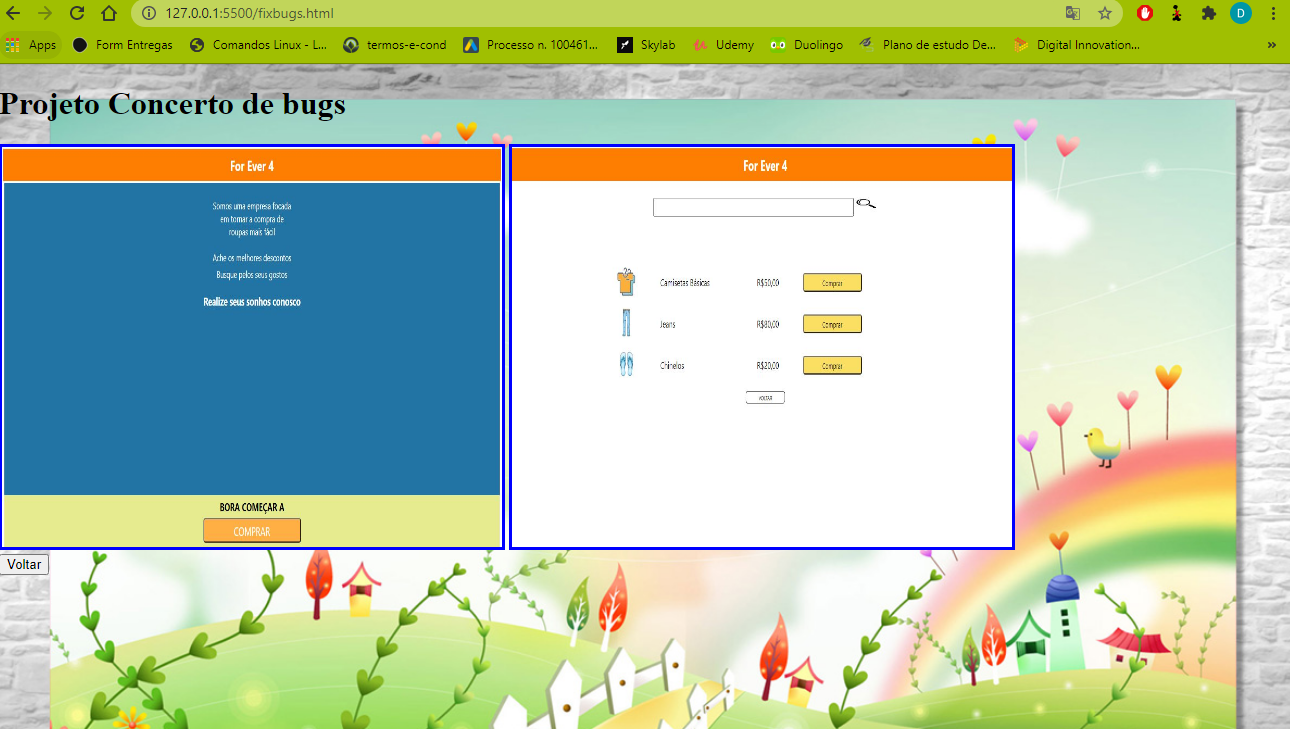The image size is (1290, 729).
Task: Click the browser forward arrow
Action: [x=45, y=13]
